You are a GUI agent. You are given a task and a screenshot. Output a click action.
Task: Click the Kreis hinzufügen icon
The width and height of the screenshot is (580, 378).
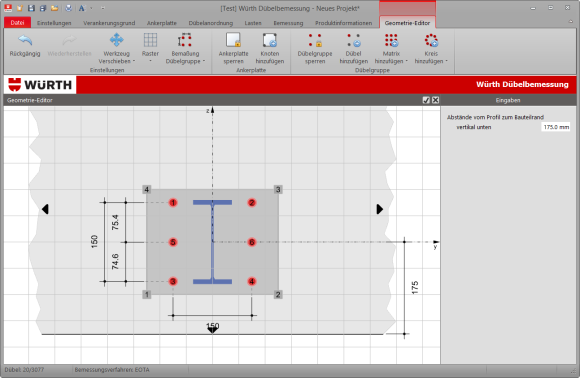coord(431,40)
